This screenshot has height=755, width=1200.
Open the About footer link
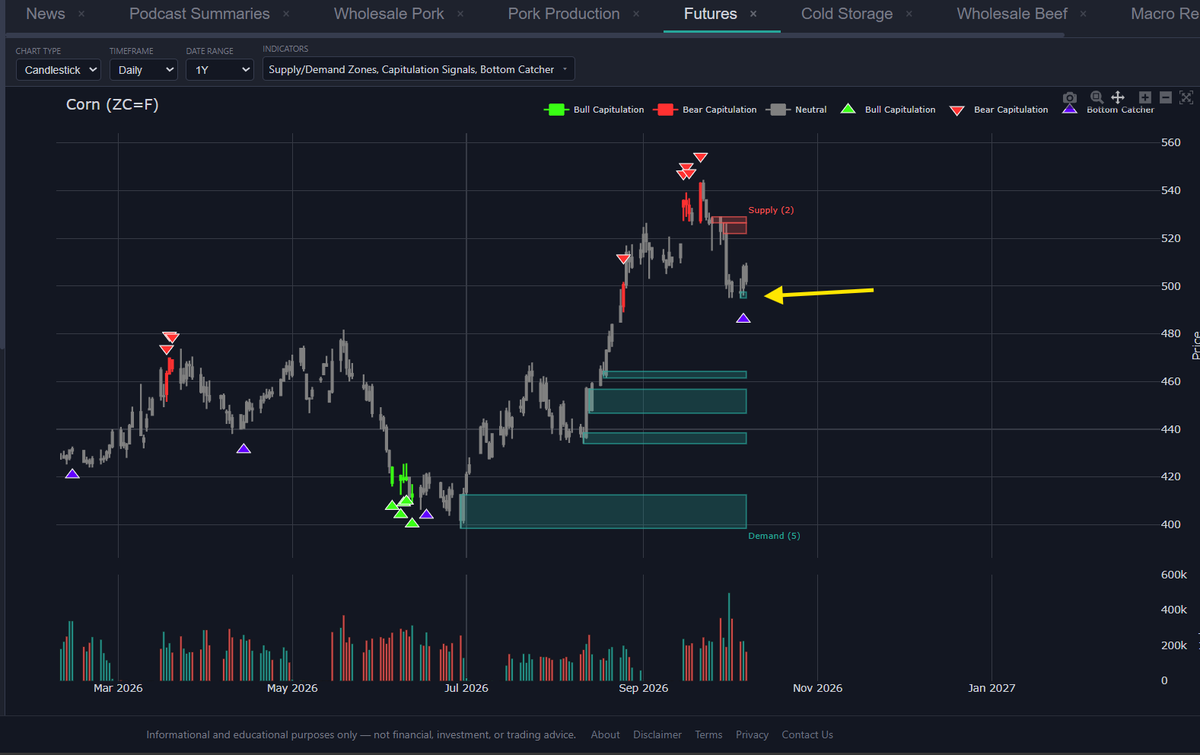click(605, 735)
